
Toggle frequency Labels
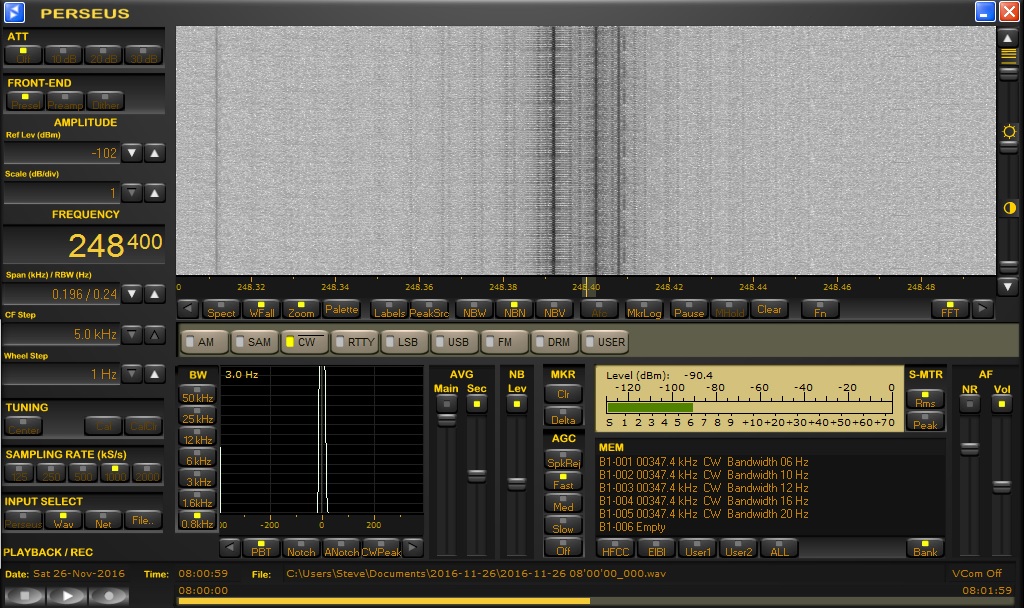389,309
